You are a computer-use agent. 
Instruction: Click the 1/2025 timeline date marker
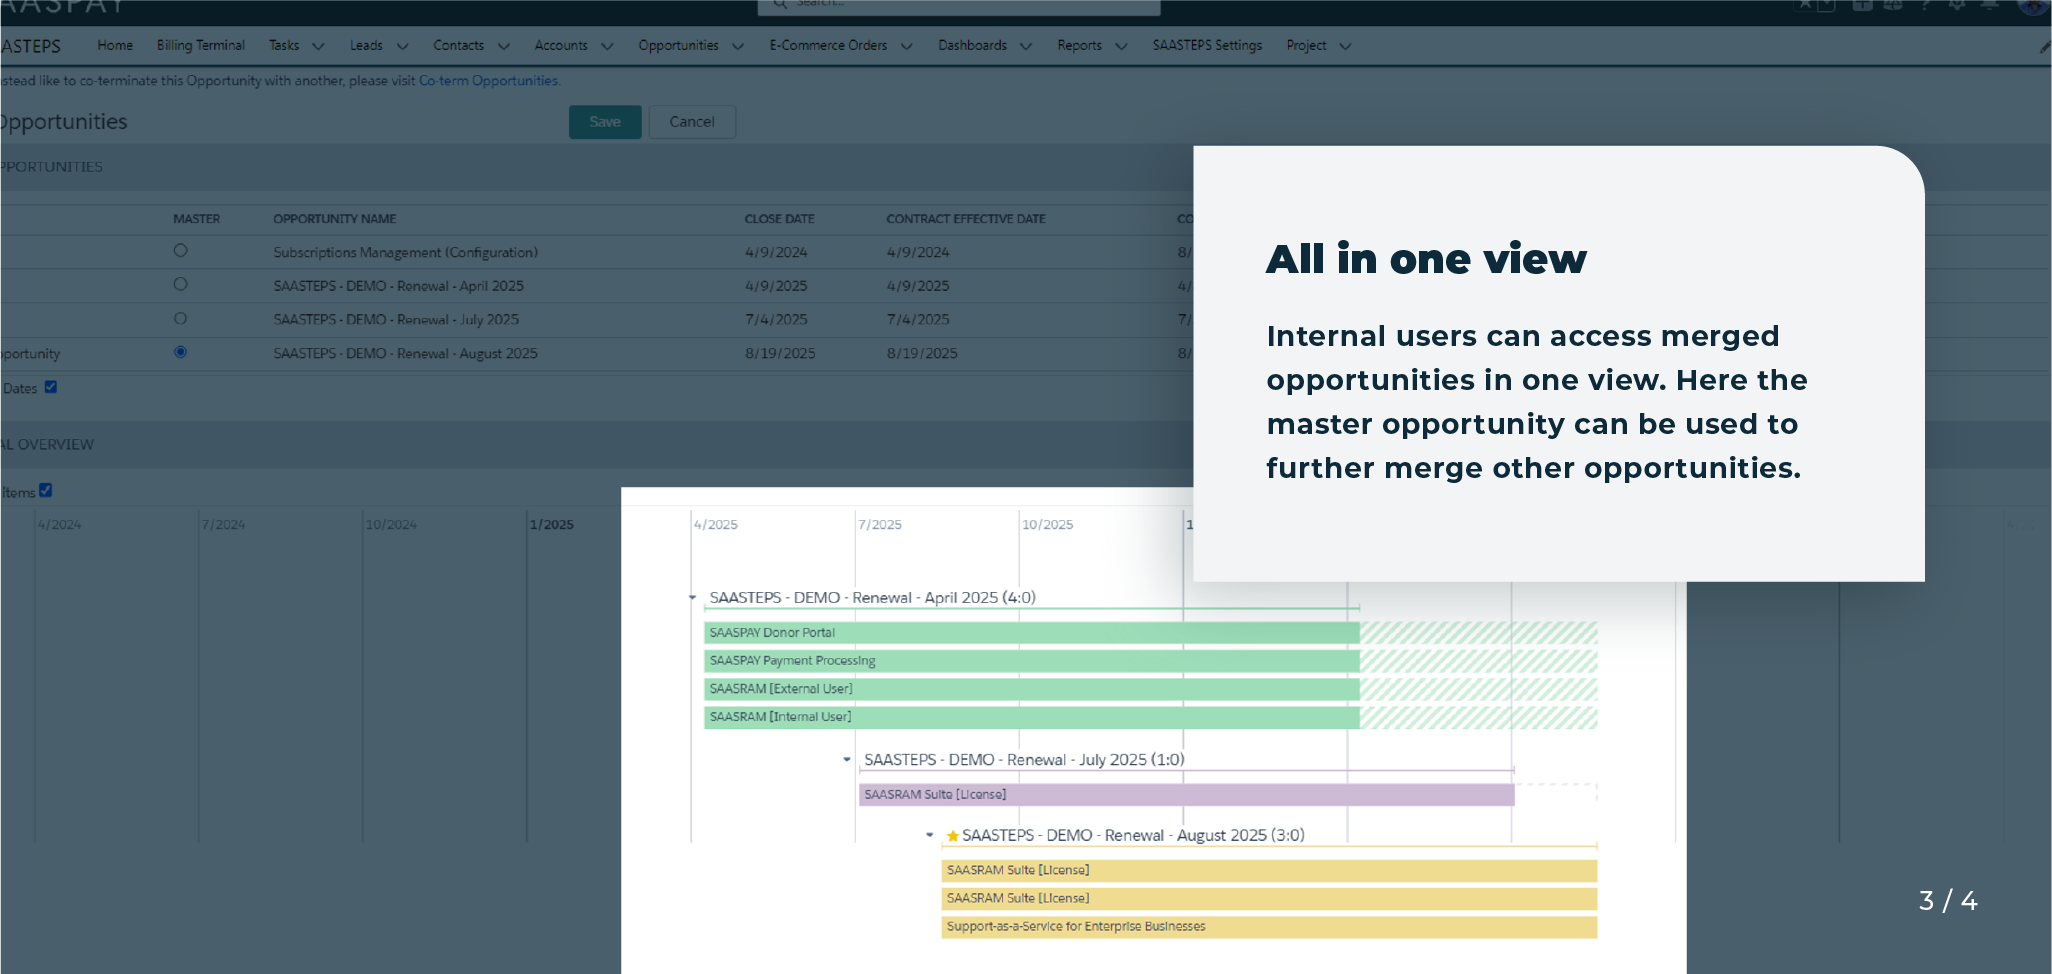(x=552, y=525)
